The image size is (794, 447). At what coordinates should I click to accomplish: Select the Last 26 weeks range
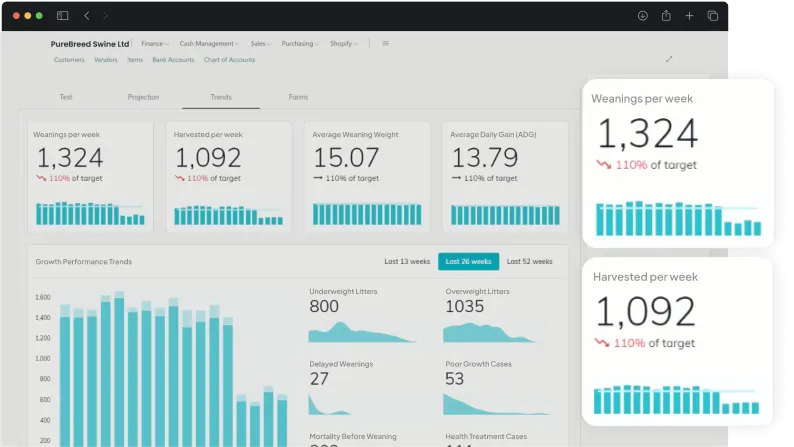(x=468, y=262)
